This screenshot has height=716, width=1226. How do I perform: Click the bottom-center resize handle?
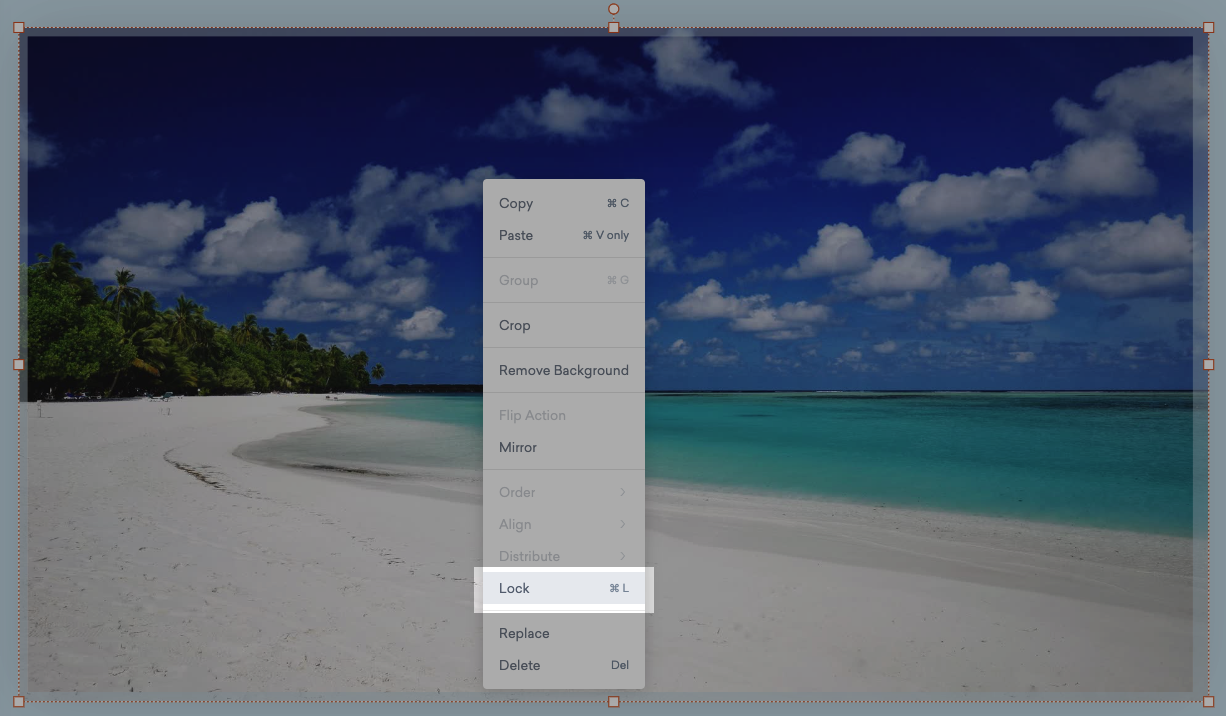click(614, 701)
